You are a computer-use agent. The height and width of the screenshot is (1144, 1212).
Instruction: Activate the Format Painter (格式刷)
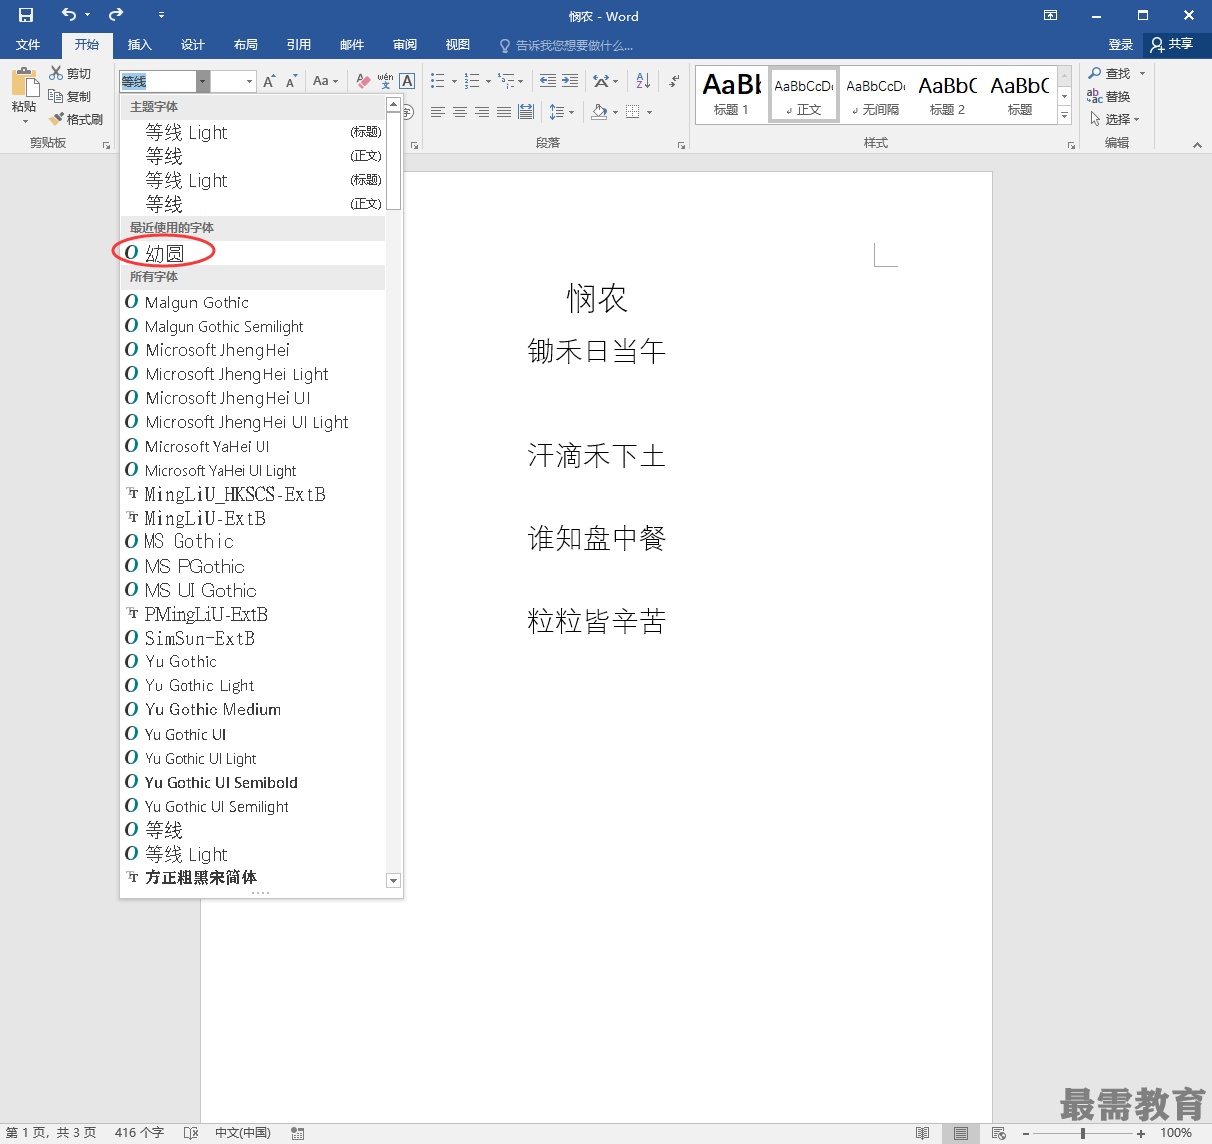[76, 119]
